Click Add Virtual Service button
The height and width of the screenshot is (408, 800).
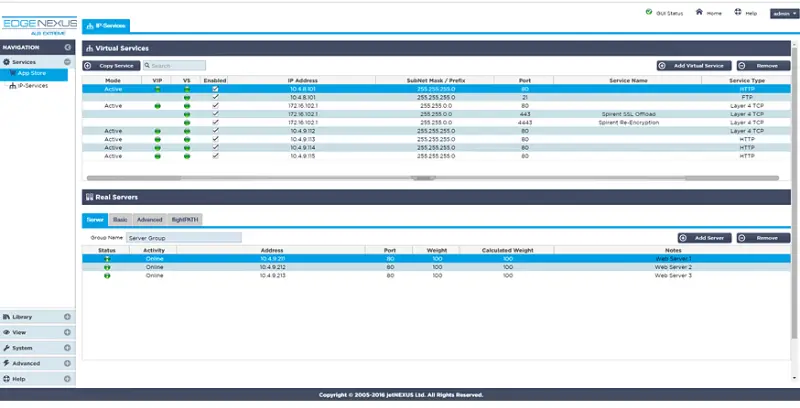(x=694, y=66)
